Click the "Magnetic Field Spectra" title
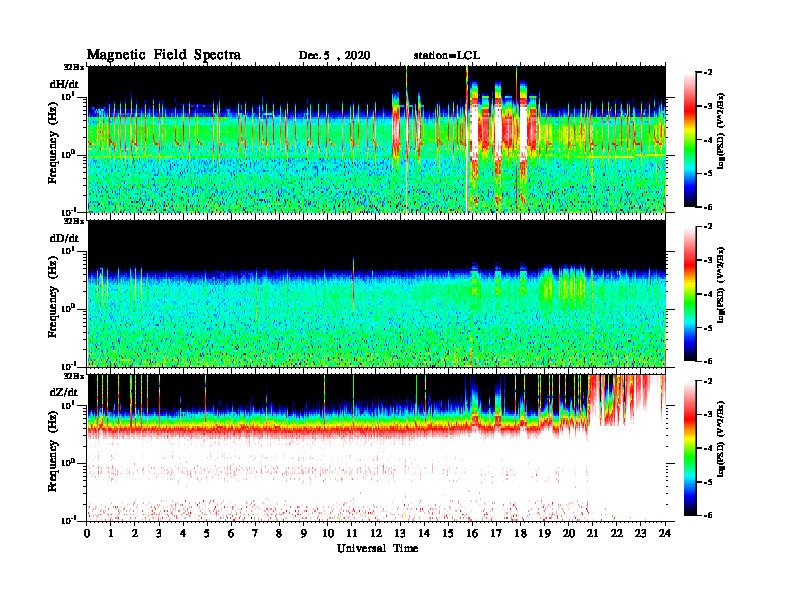Screen dimensions: 792x612 click(164, 55)
